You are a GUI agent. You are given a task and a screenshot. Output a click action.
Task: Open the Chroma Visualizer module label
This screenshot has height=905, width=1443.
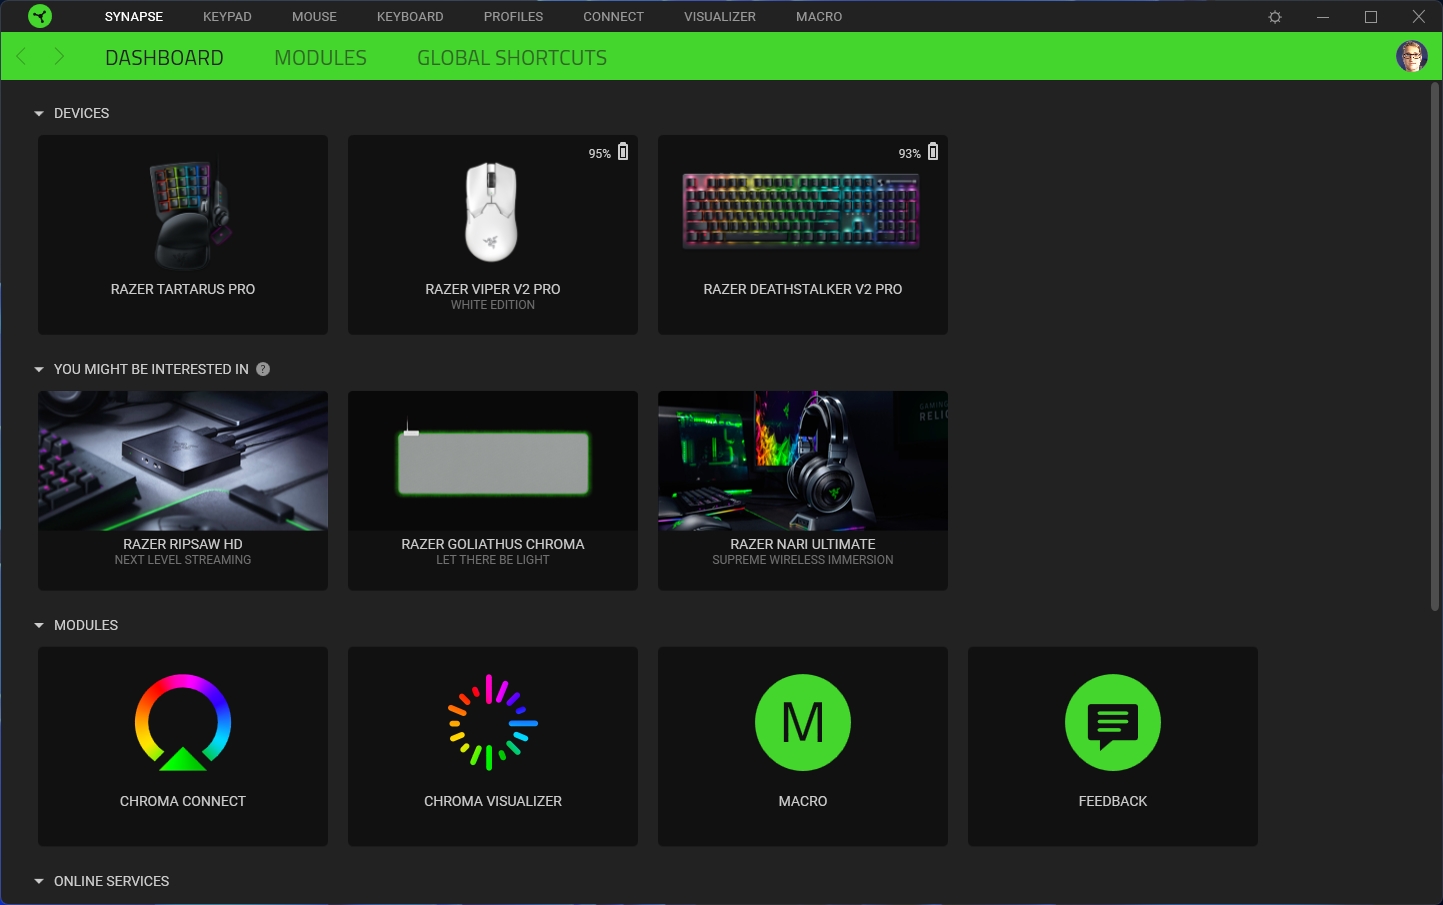(493, 801)
